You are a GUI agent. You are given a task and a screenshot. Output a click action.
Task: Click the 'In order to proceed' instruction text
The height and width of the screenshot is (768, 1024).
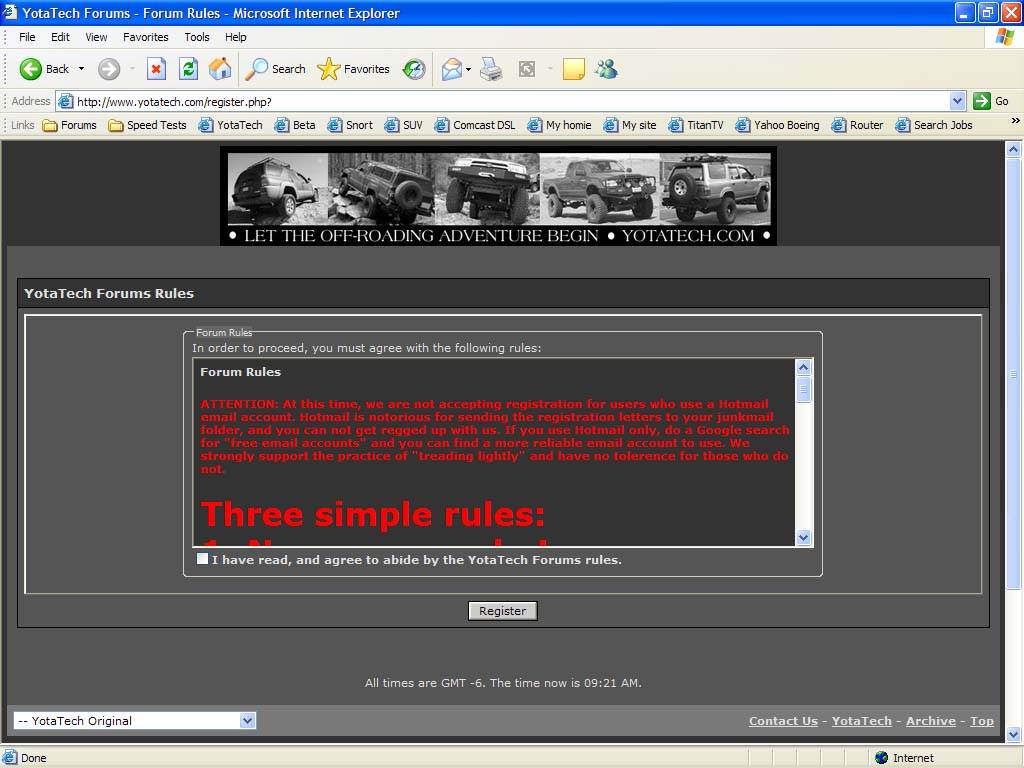point(366,348)
